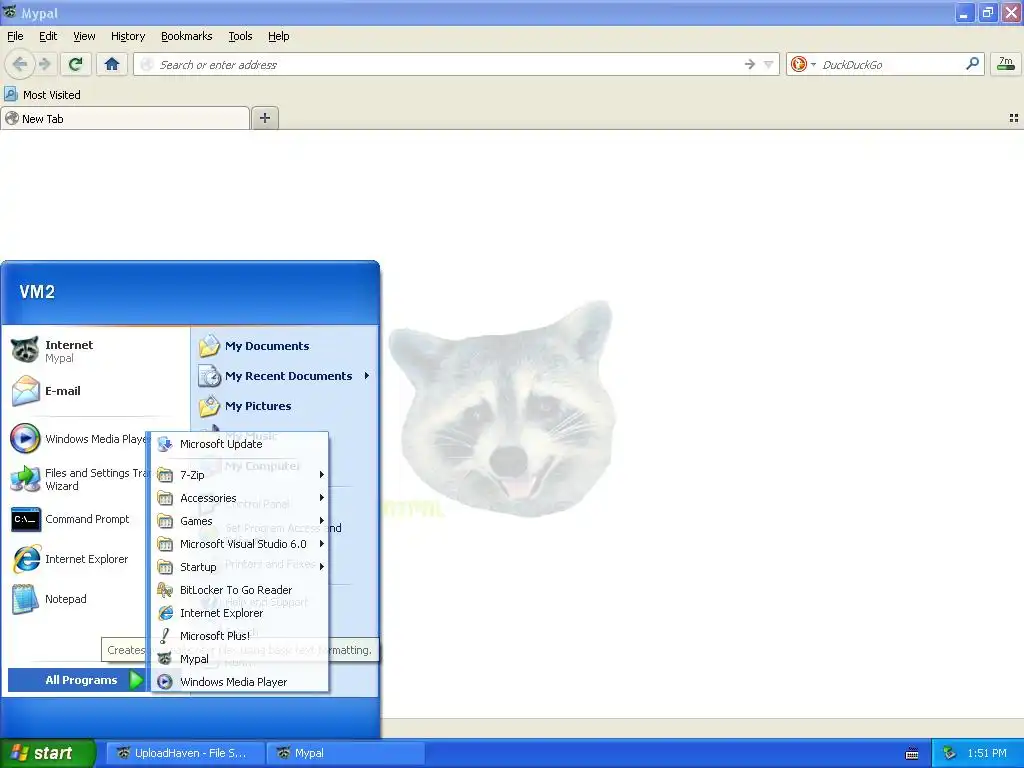The image size is (1024, 768).
Task: Open Files and Settings Transfer Wizard
Action: pyautogui.click(x=78, y=479)
